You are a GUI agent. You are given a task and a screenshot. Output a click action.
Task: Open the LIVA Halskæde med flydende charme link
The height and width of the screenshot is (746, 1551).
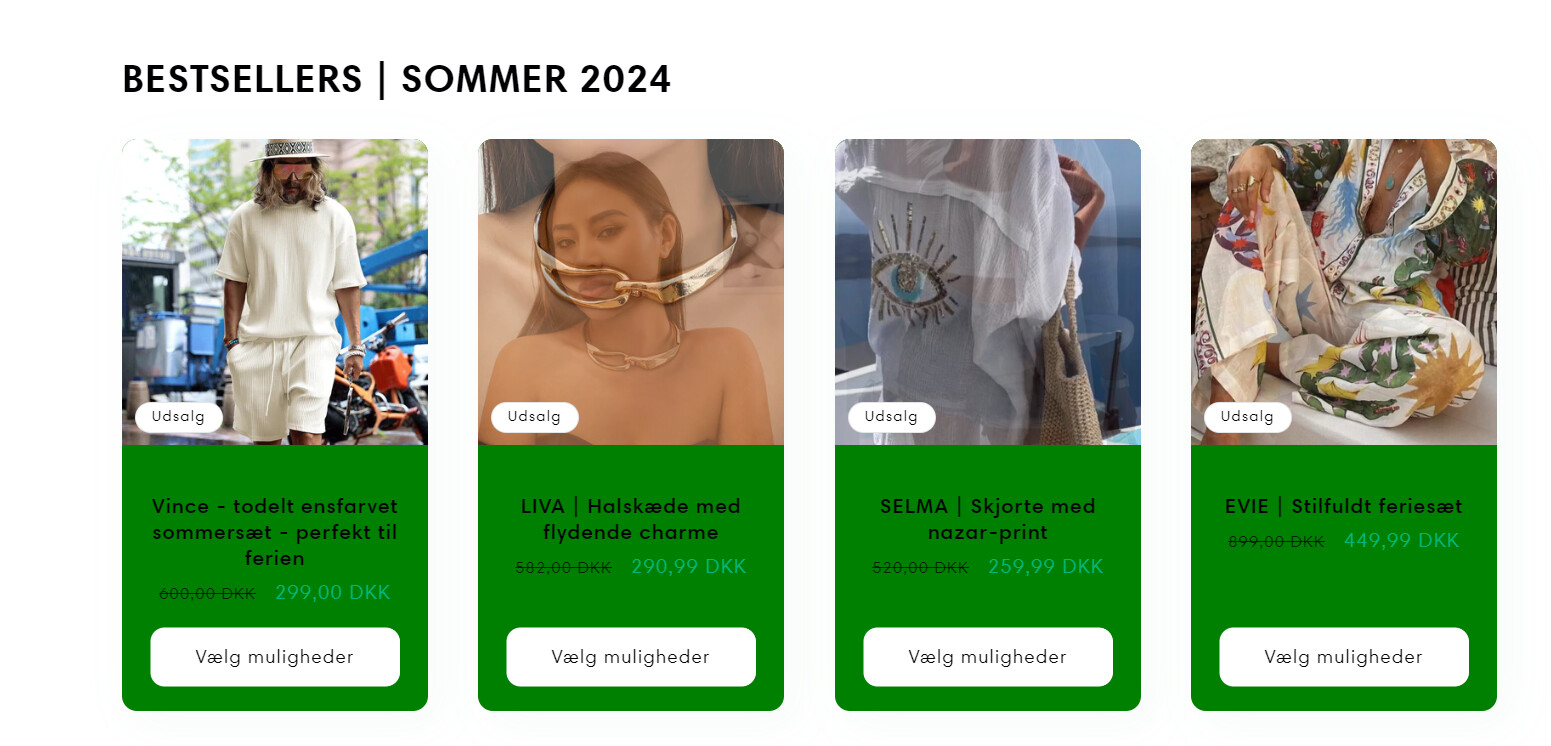(631, 519)
